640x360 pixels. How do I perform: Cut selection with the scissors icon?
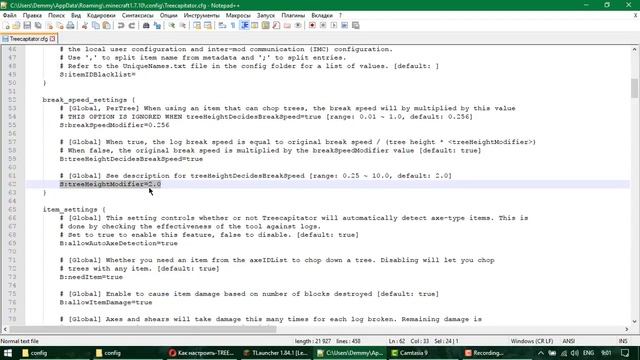[x=85, y=25]
